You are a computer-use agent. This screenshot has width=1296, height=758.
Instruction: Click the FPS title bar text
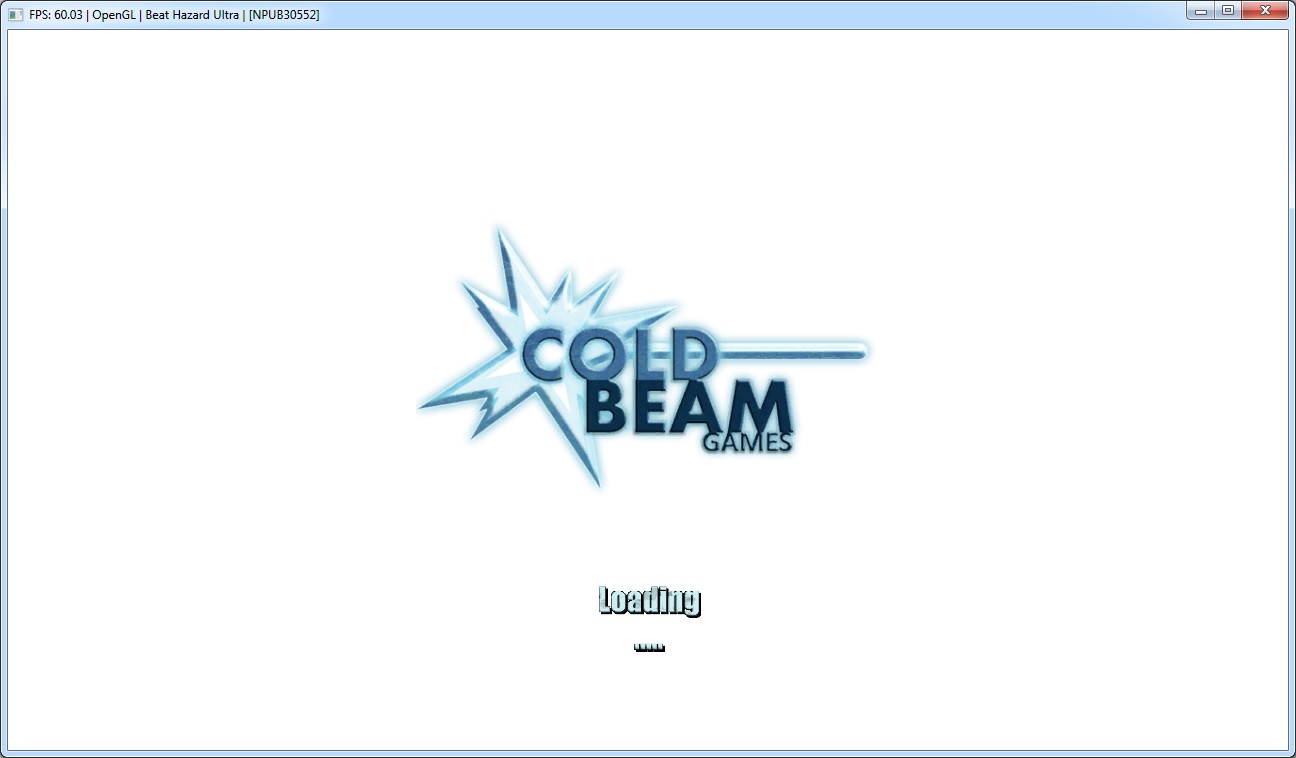tap(174, 15)
